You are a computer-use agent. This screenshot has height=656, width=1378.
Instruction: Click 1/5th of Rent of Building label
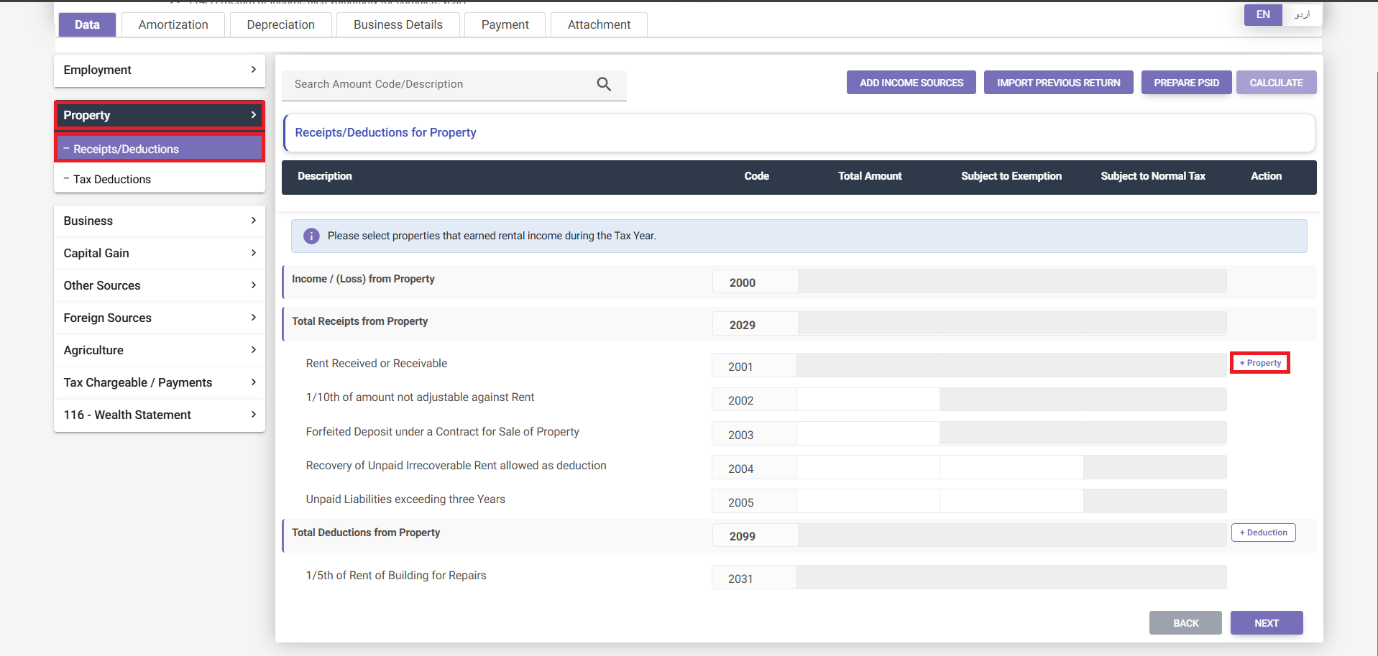point(396,575)
